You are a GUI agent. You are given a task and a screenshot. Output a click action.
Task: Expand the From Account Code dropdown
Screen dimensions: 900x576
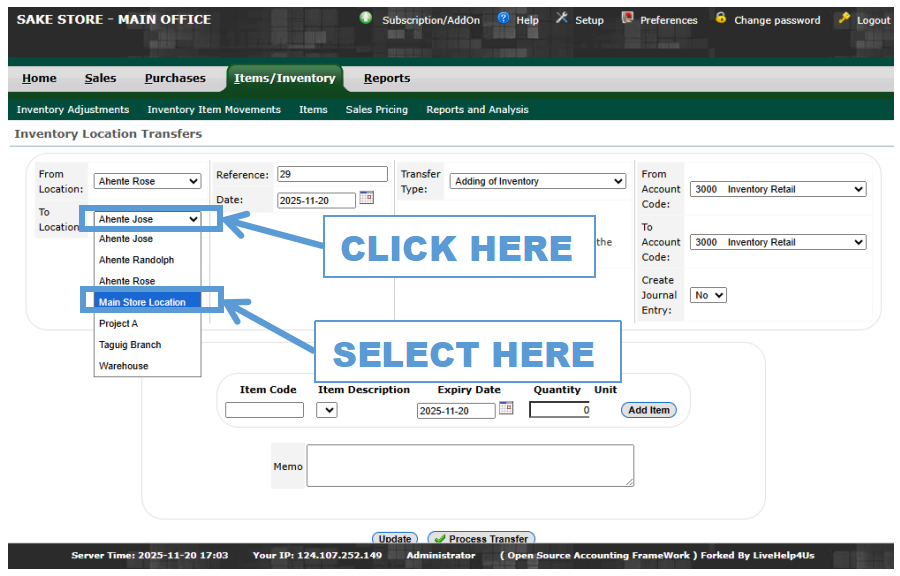[777, 189]
